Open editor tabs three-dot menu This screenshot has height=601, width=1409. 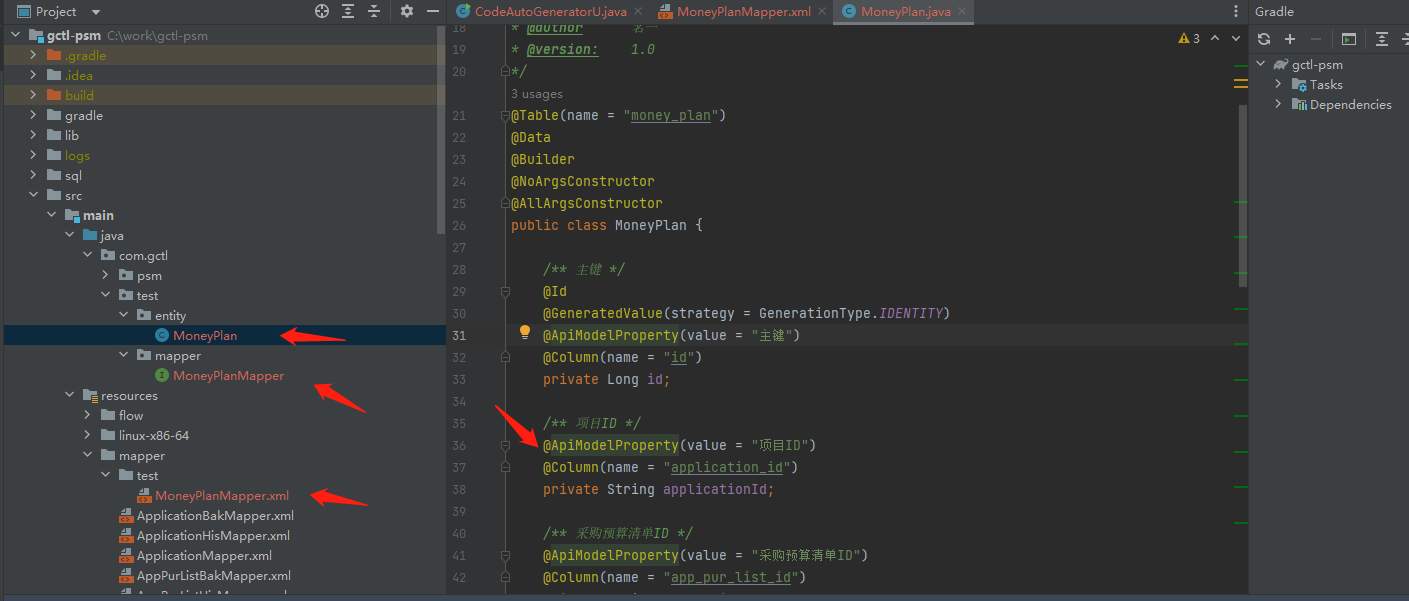1235,12
